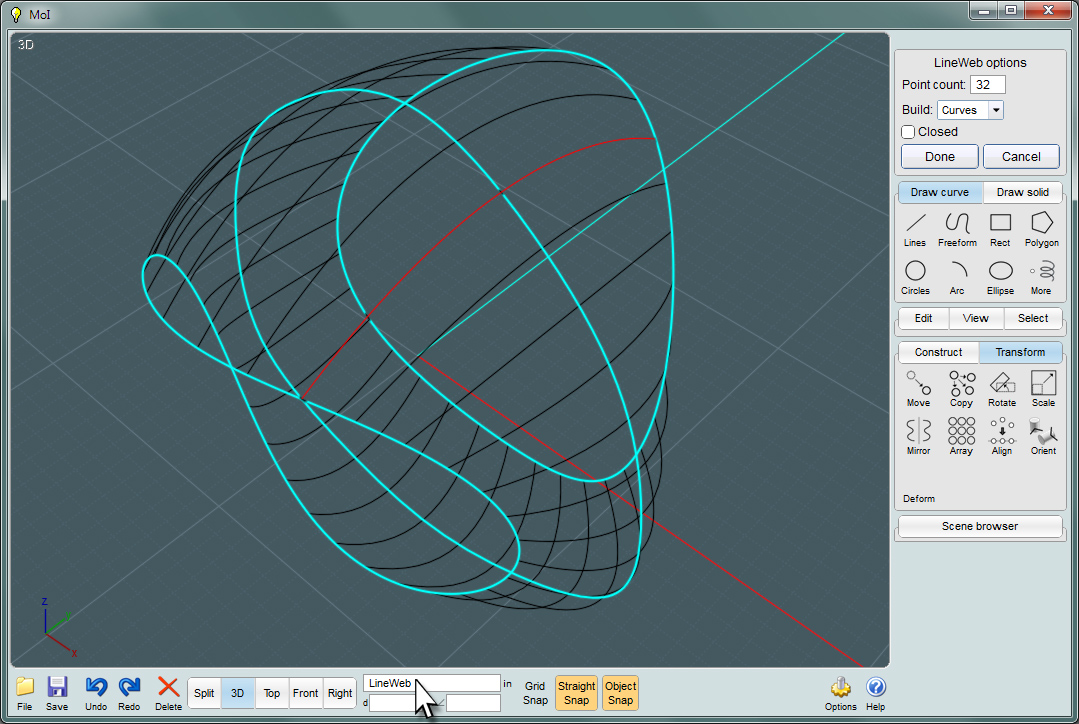
Task: Save the current model
Action: pyautogui.click(x=56, y=693)
